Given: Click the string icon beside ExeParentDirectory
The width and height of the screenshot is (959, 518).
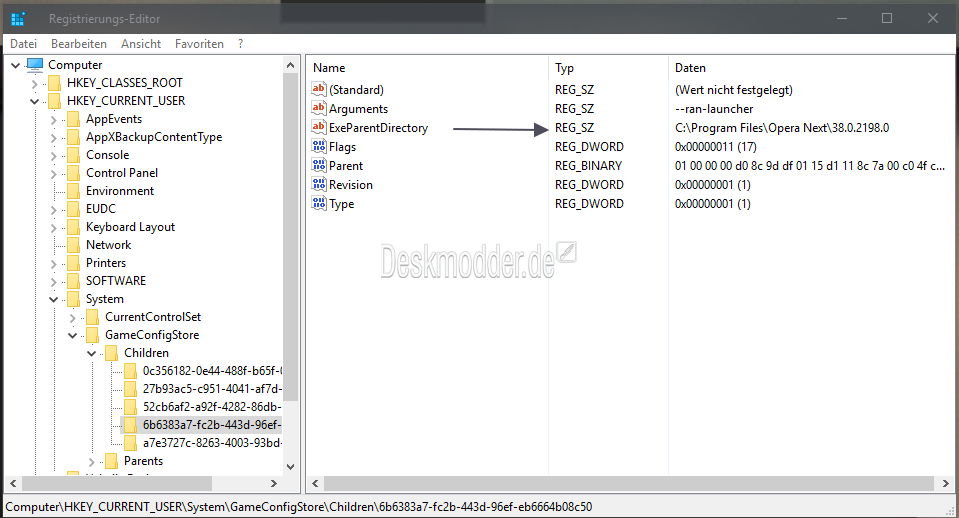Looking at the screenshot, I should 320,128.
